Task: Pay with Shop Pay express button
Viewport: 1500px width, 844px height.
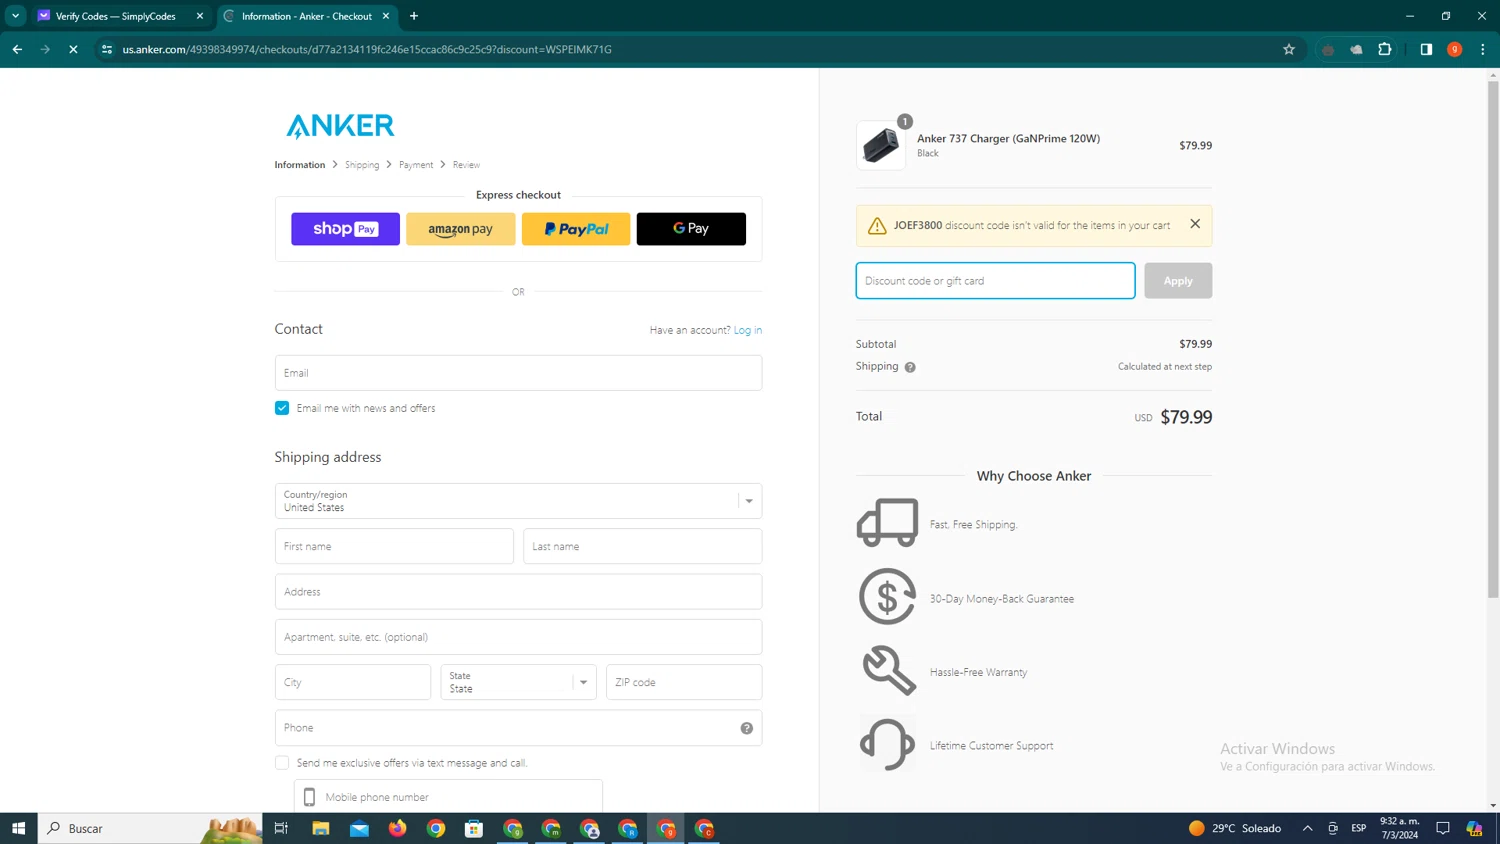Action: tap(345, 229)
